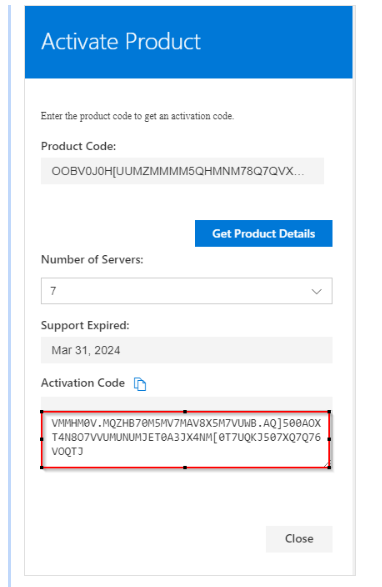Image resolution: width=382 pixels, height=587 pixels.
Task: Click the top-left corner selection handle
Action: [x=42, y=412]
